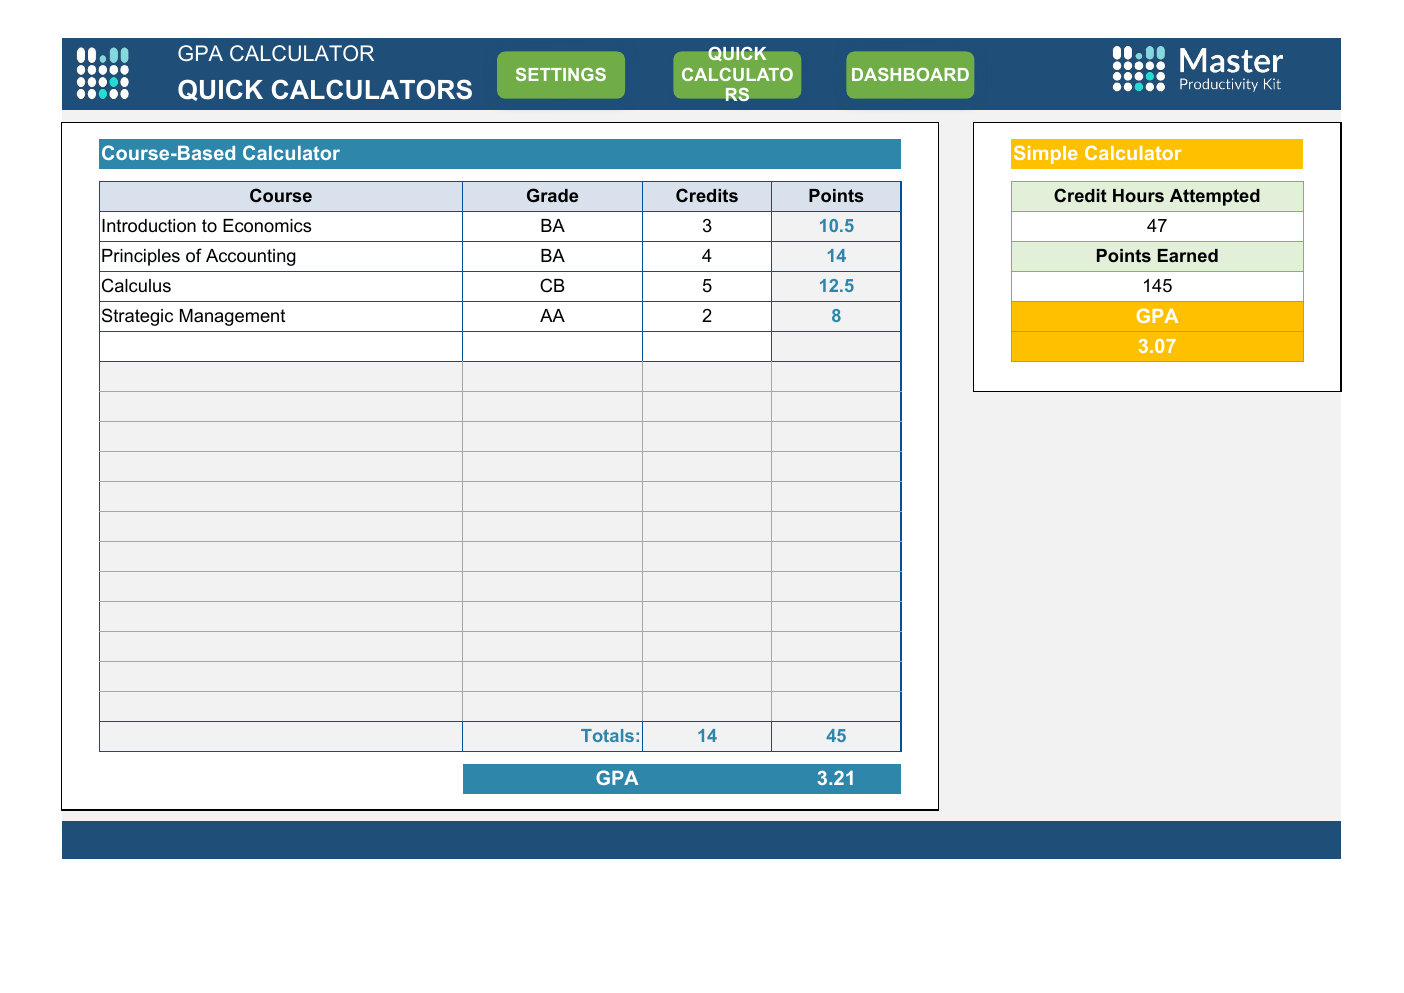Select the Introduction to Economics course cell
1404x993 pixels.
click(x=281, y=226)
